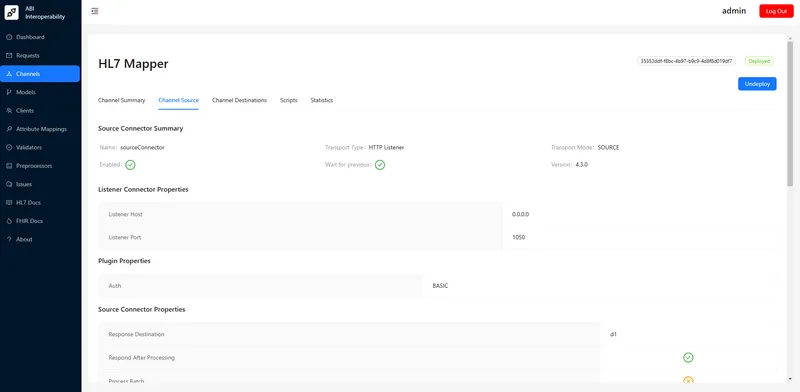Open the Validators section
The image size is (800, 392).
point(40,148)
